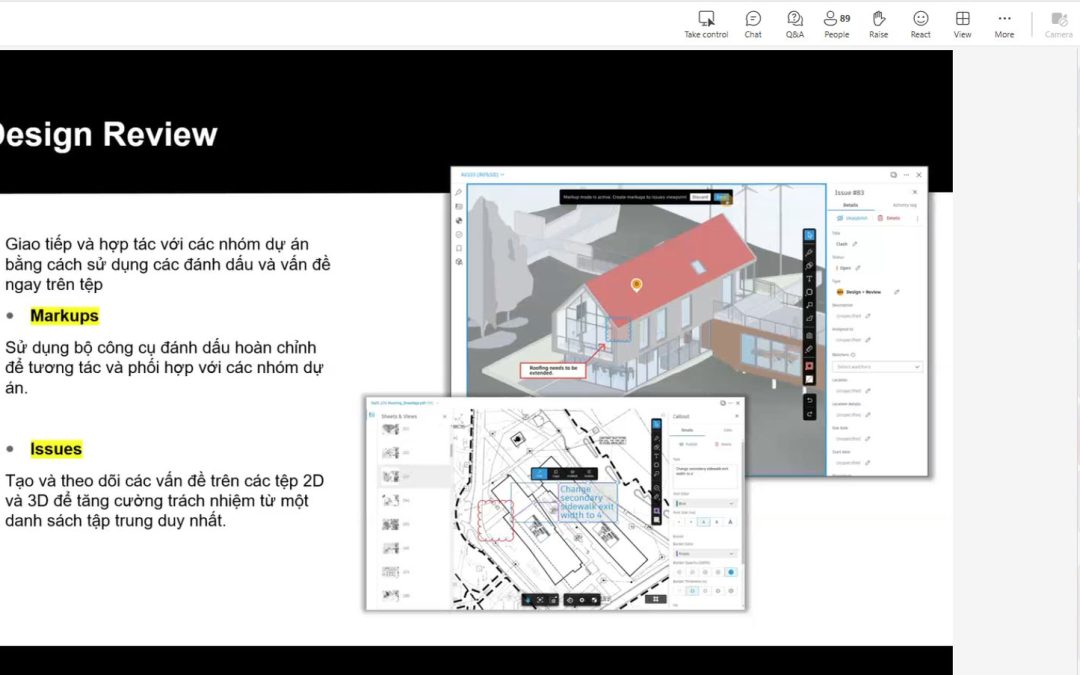
Task: Show the People participants list
Action: pos(837,24)
